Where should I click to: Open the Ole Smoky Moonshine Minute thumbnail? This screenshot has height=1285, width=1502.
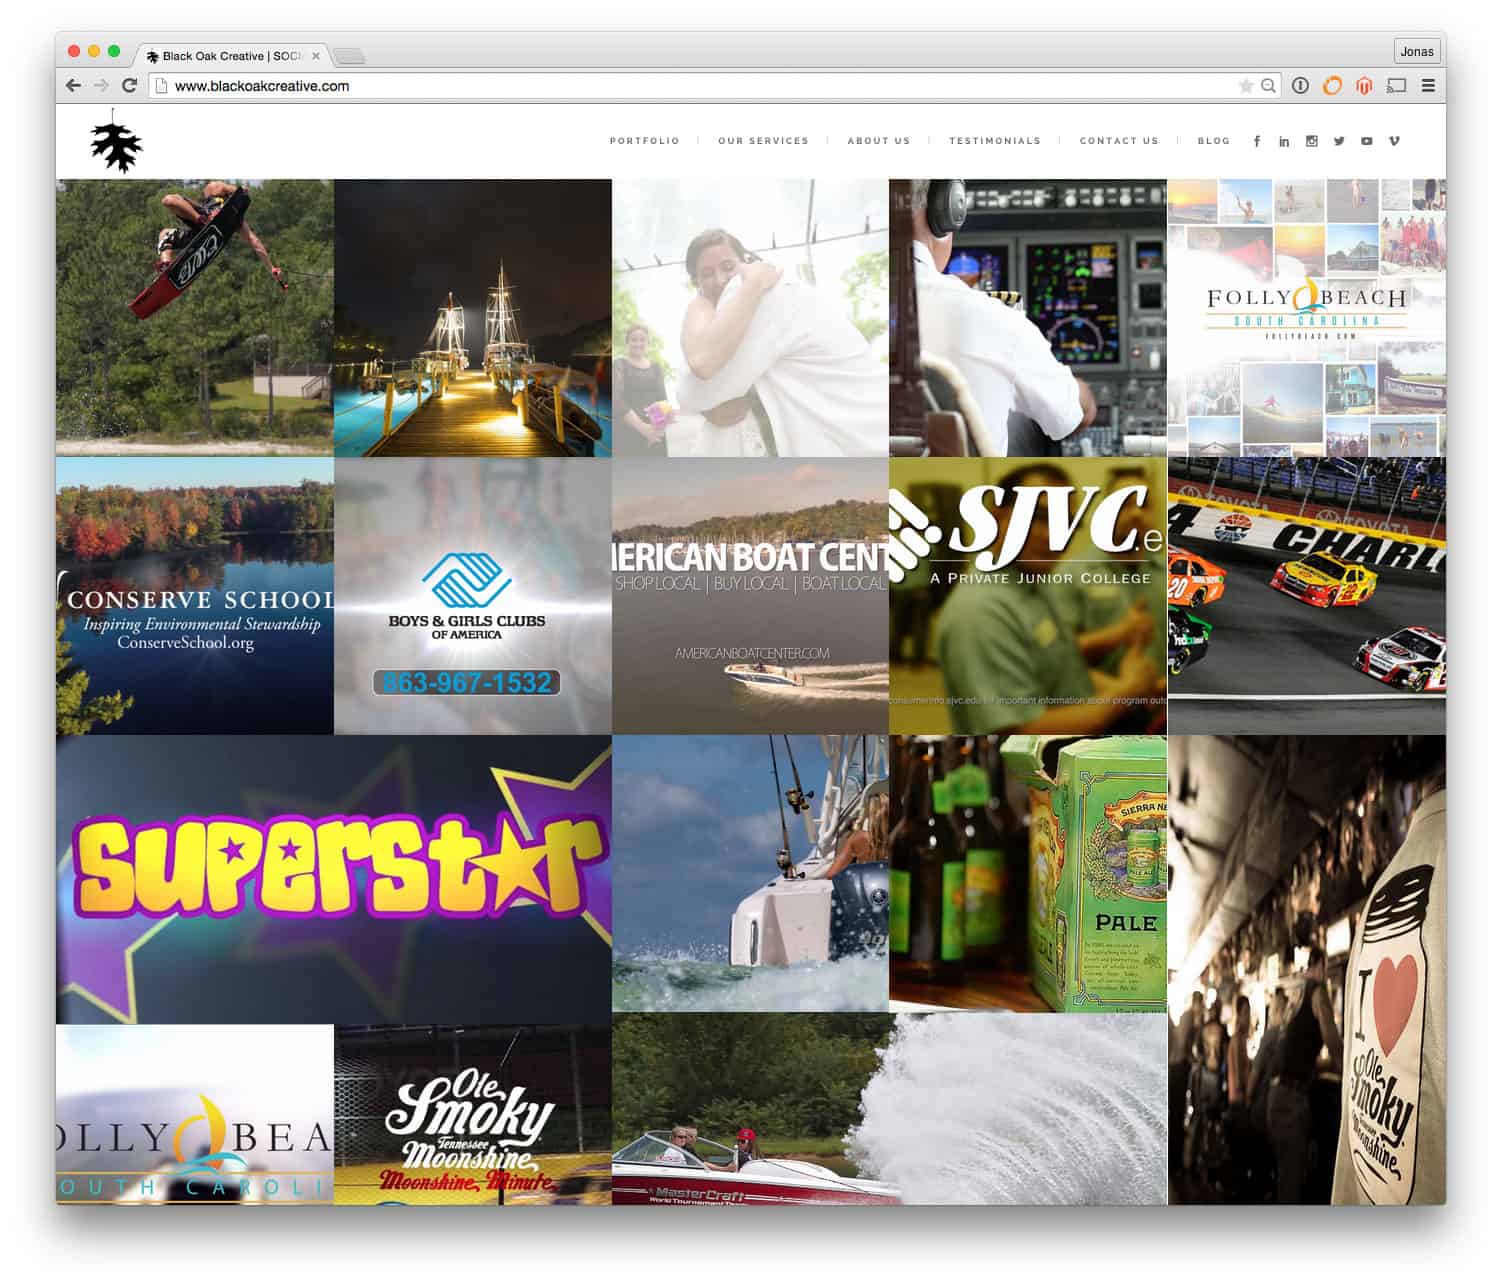(x=473, y=1114)
